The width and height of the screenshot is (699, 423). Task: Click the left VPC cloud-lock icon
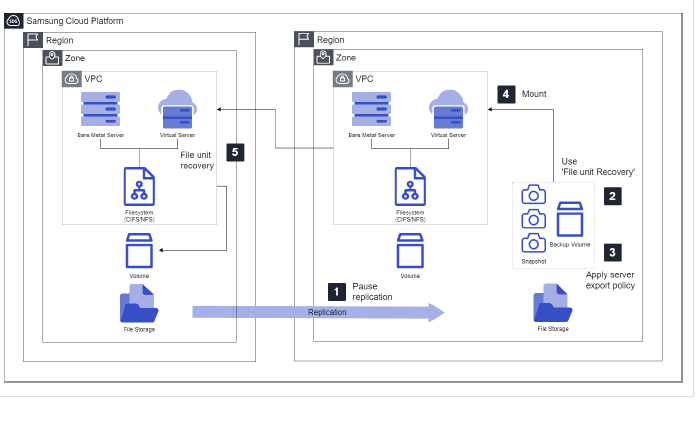pyautogui.click(x=71, y=79)
